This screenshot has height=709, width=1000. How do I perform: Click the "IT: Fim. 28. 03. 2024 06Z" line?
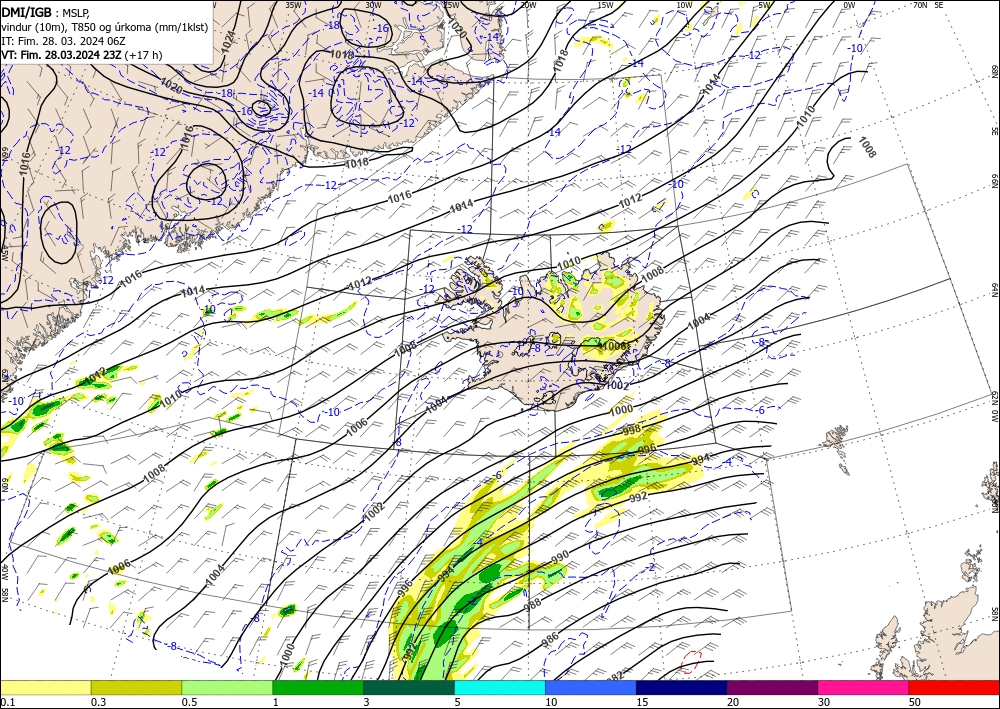63,41
